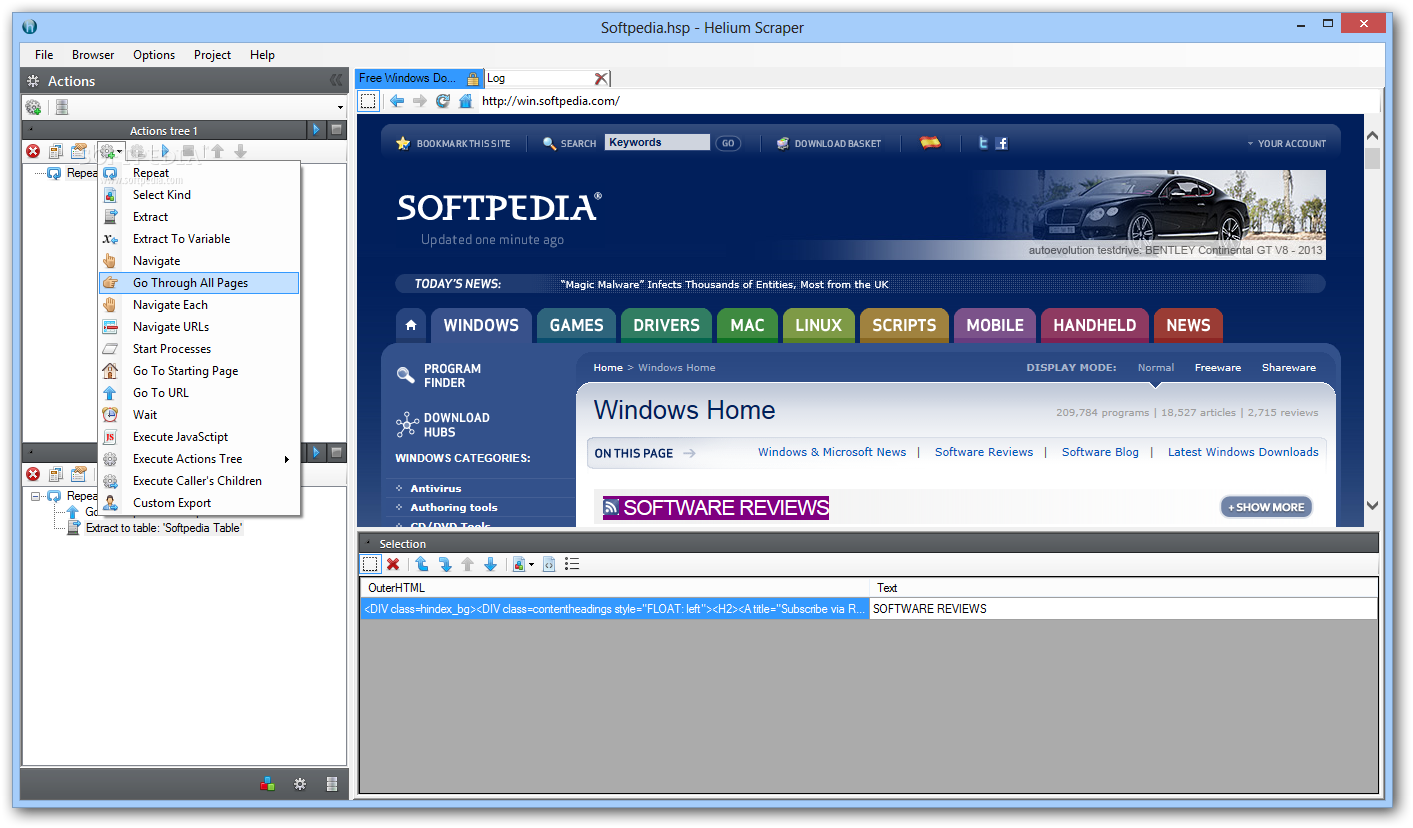This screenshot has height=828, width=1413.
Task: Run Actions tree 1 with its header play button
Action: click(x=317, y=130)
